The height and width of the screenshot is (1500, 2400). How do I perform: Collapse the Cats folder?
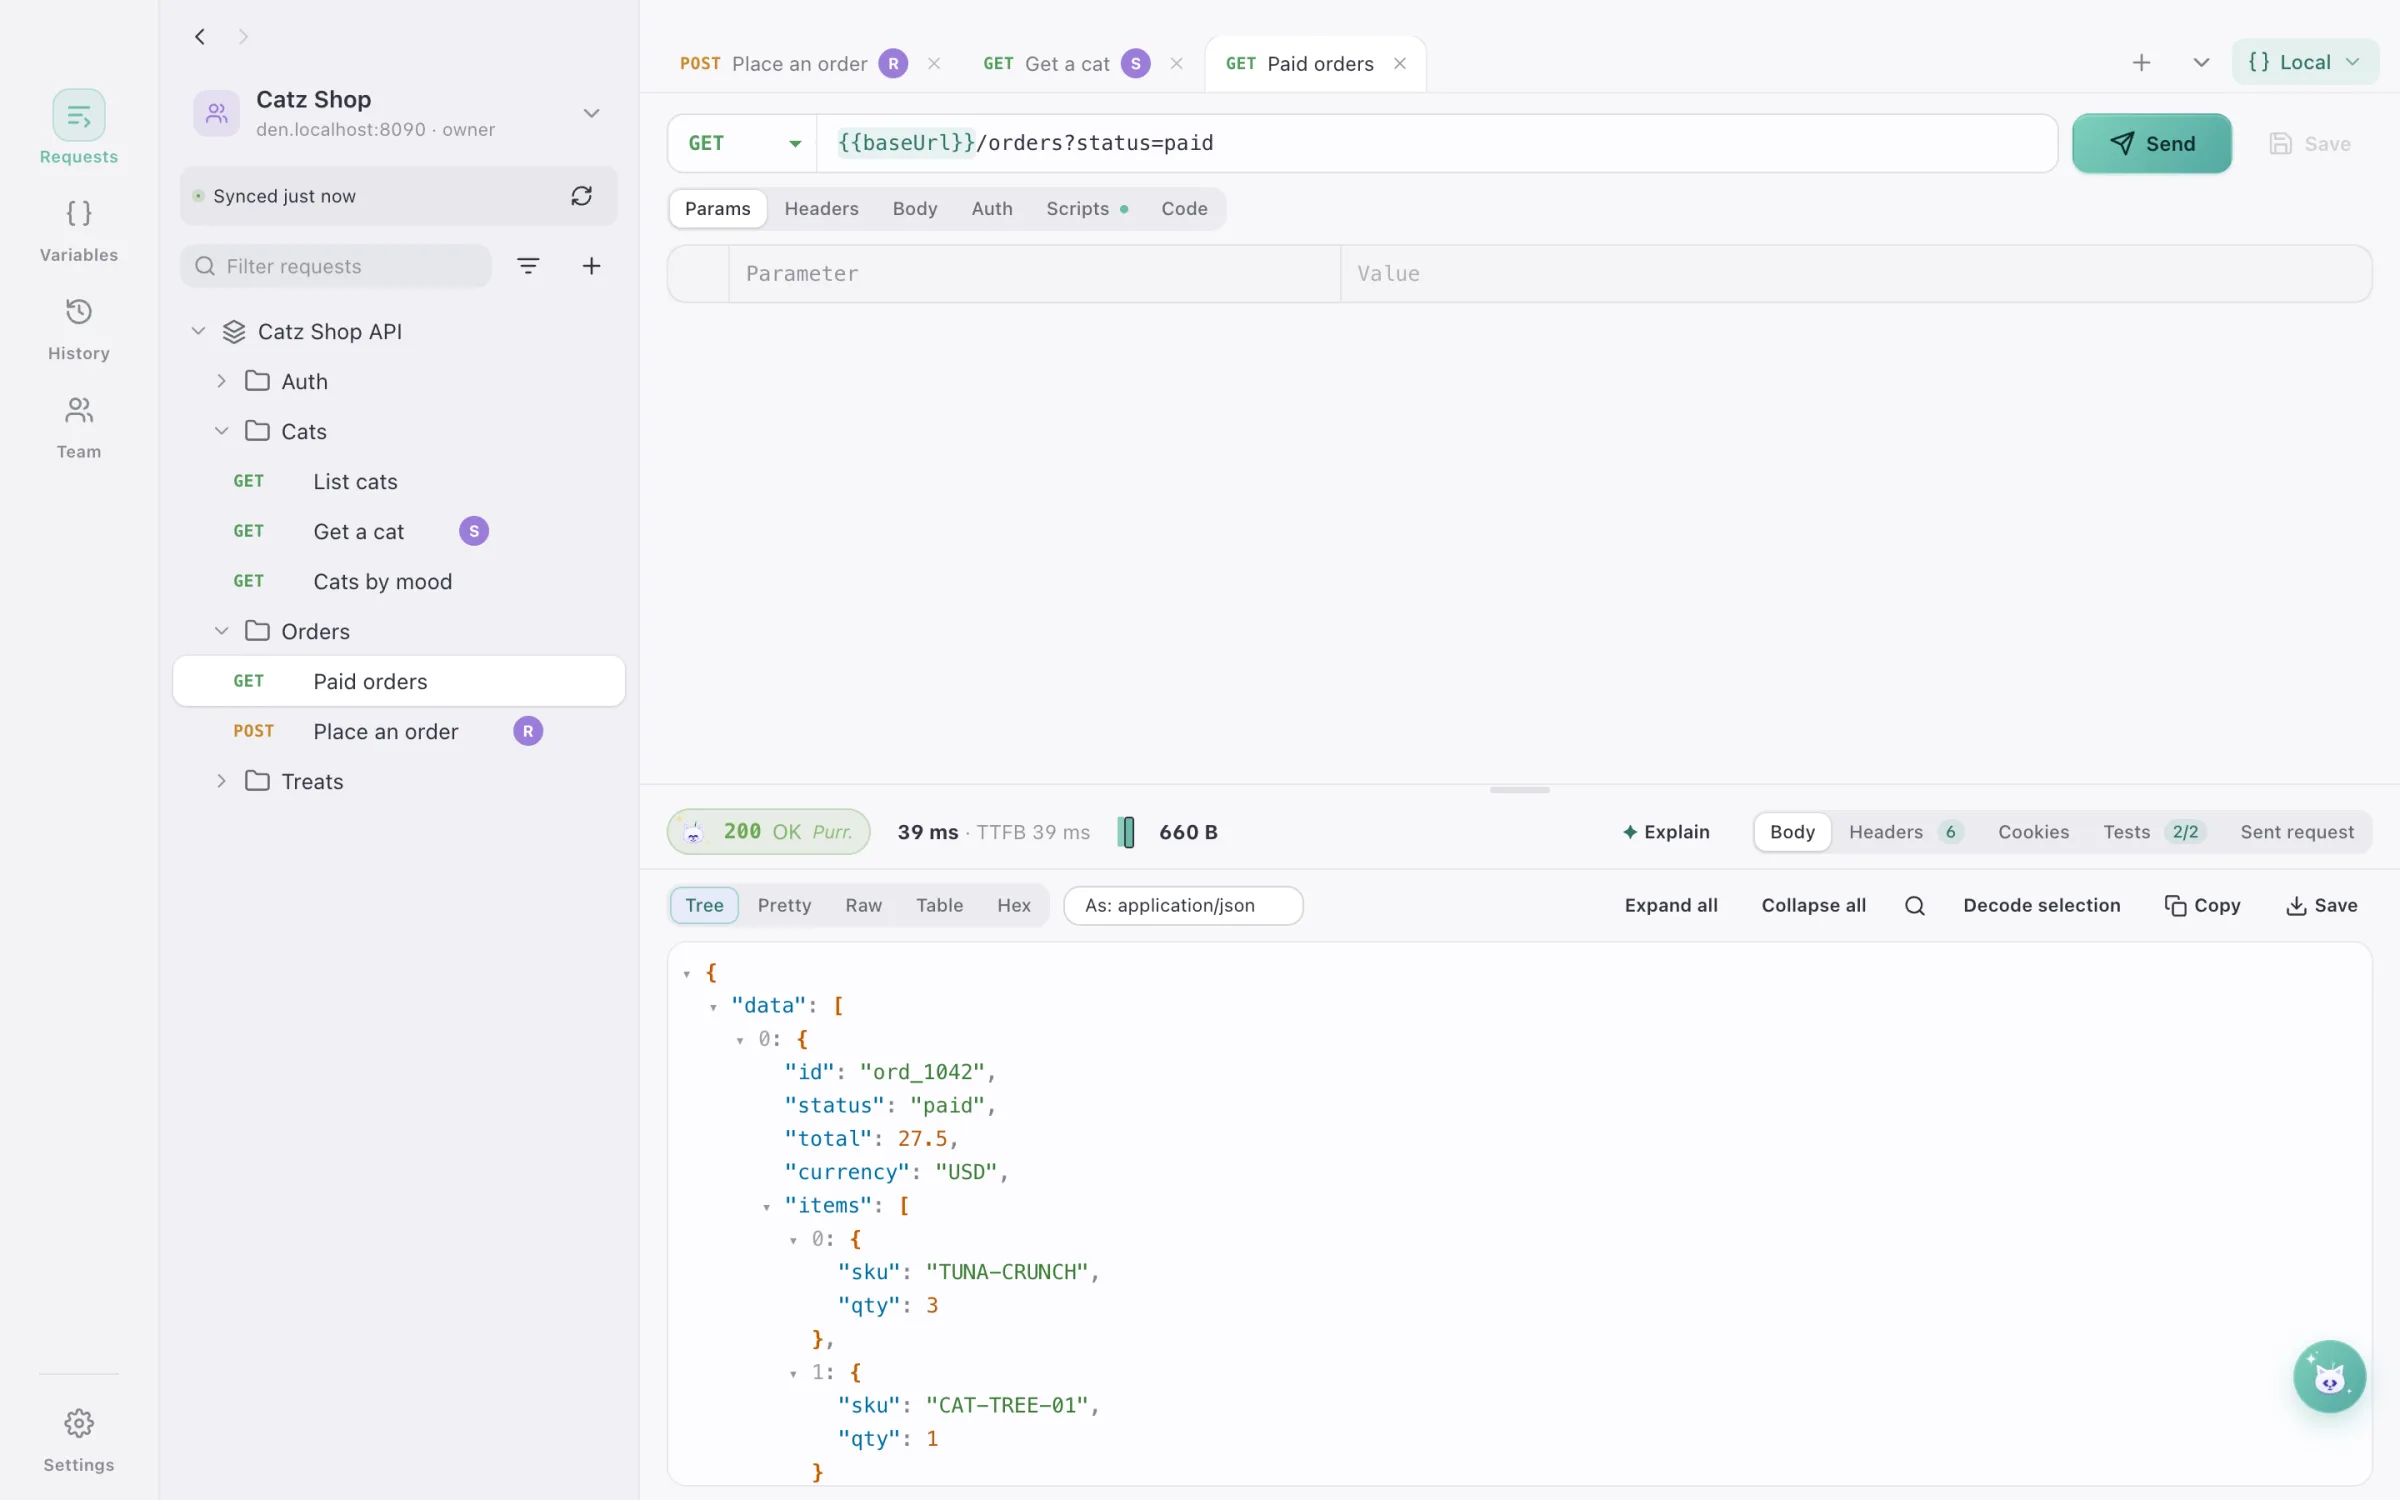[222, 431]
